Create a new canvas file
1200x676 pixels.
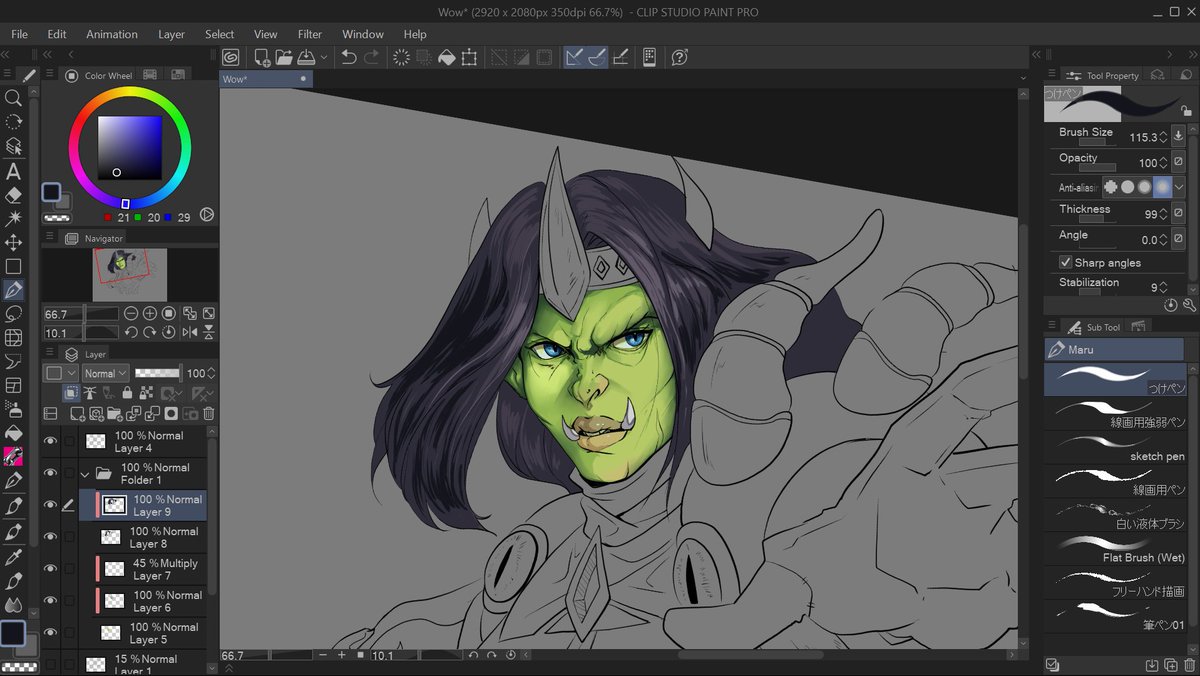262,57
